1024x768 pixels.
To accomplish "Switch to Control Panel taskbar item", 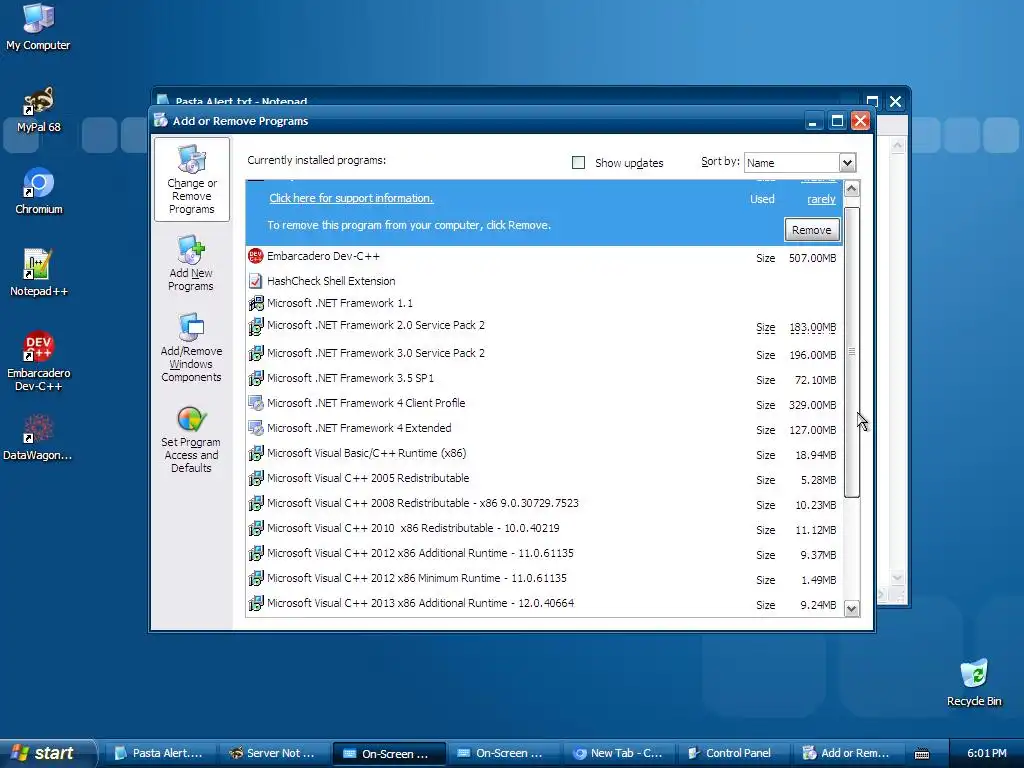I will 732,753.
